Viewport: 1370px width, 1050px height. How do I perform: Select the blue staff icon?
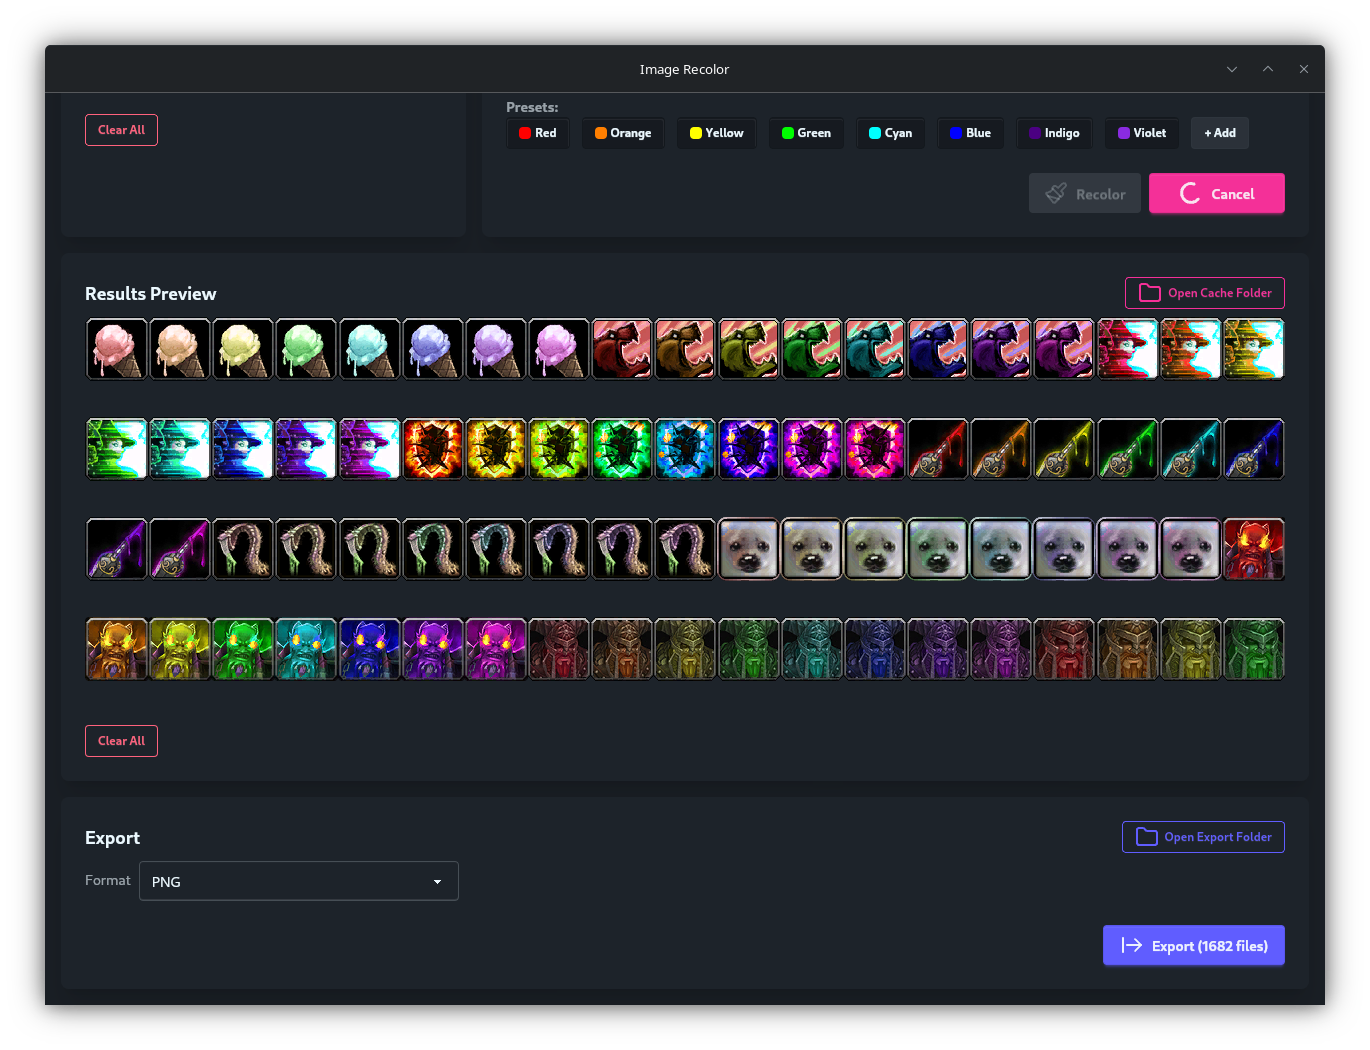pos(1254,449)
